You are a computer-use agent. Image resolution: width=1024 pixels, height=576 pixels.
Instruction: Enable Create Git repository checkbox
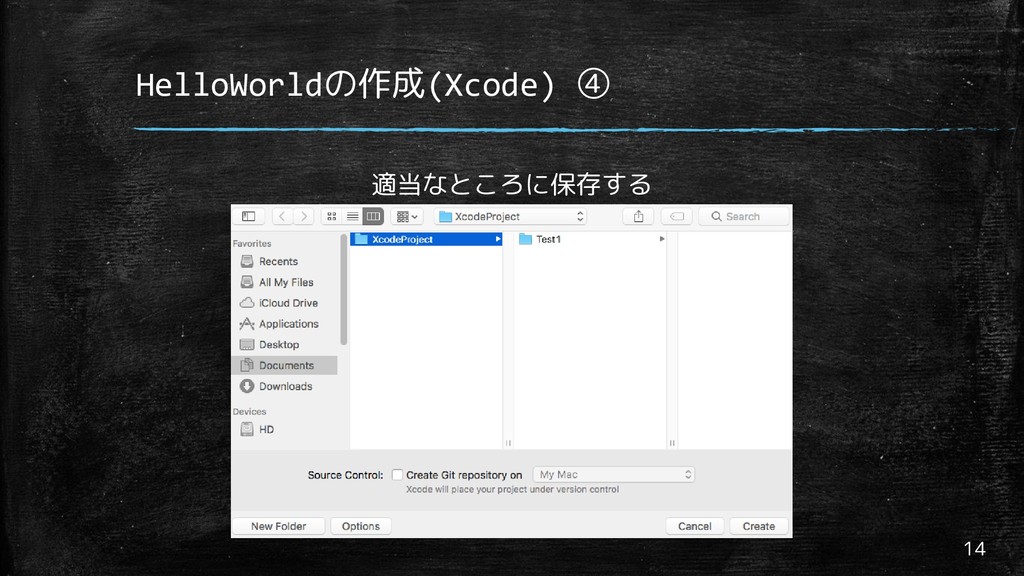[397, 475]
